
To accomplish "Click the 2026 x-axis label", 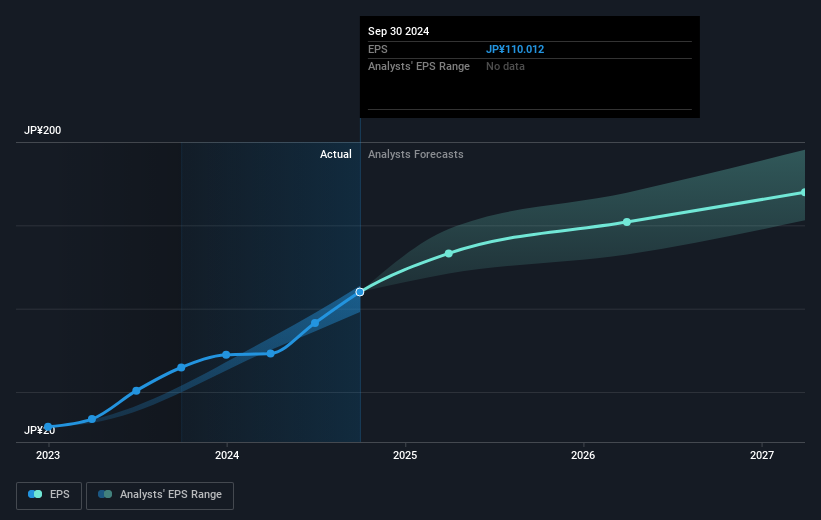I will pyautogui.click(x=583, y=455).
